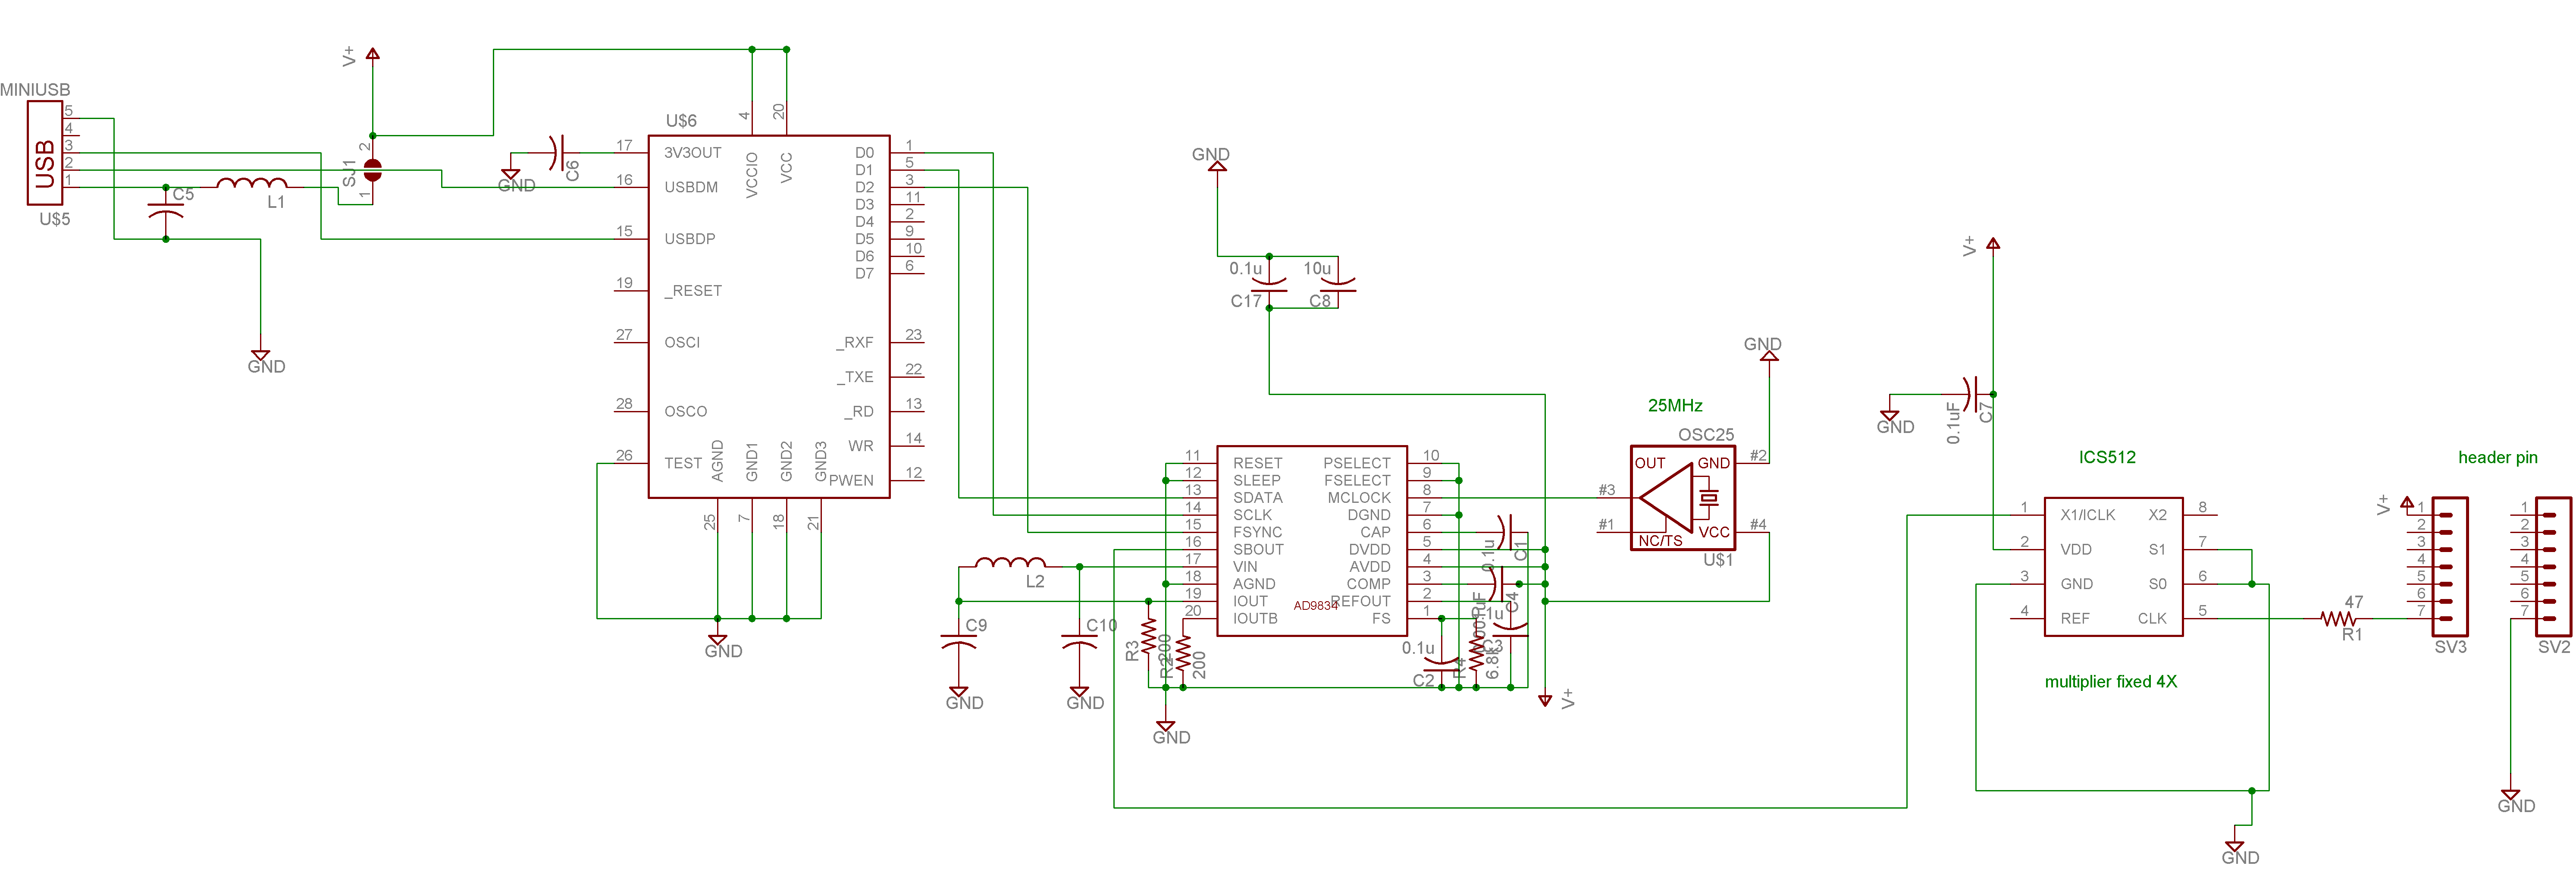This screenshot has width=2576, height=869.
Task: Click the R1 47 ohm resistor symbol
Action: (2338, 619)
